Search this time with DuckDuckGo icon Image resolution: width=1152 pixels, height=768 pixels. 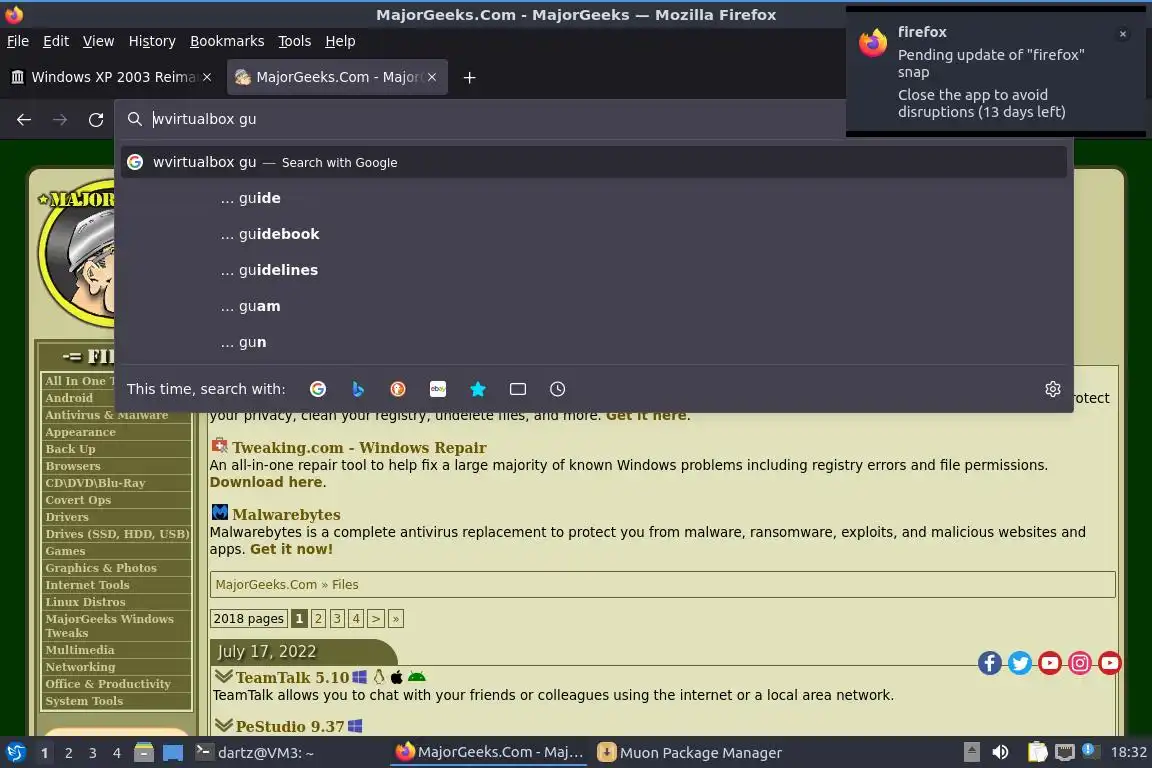pos(397,389)
